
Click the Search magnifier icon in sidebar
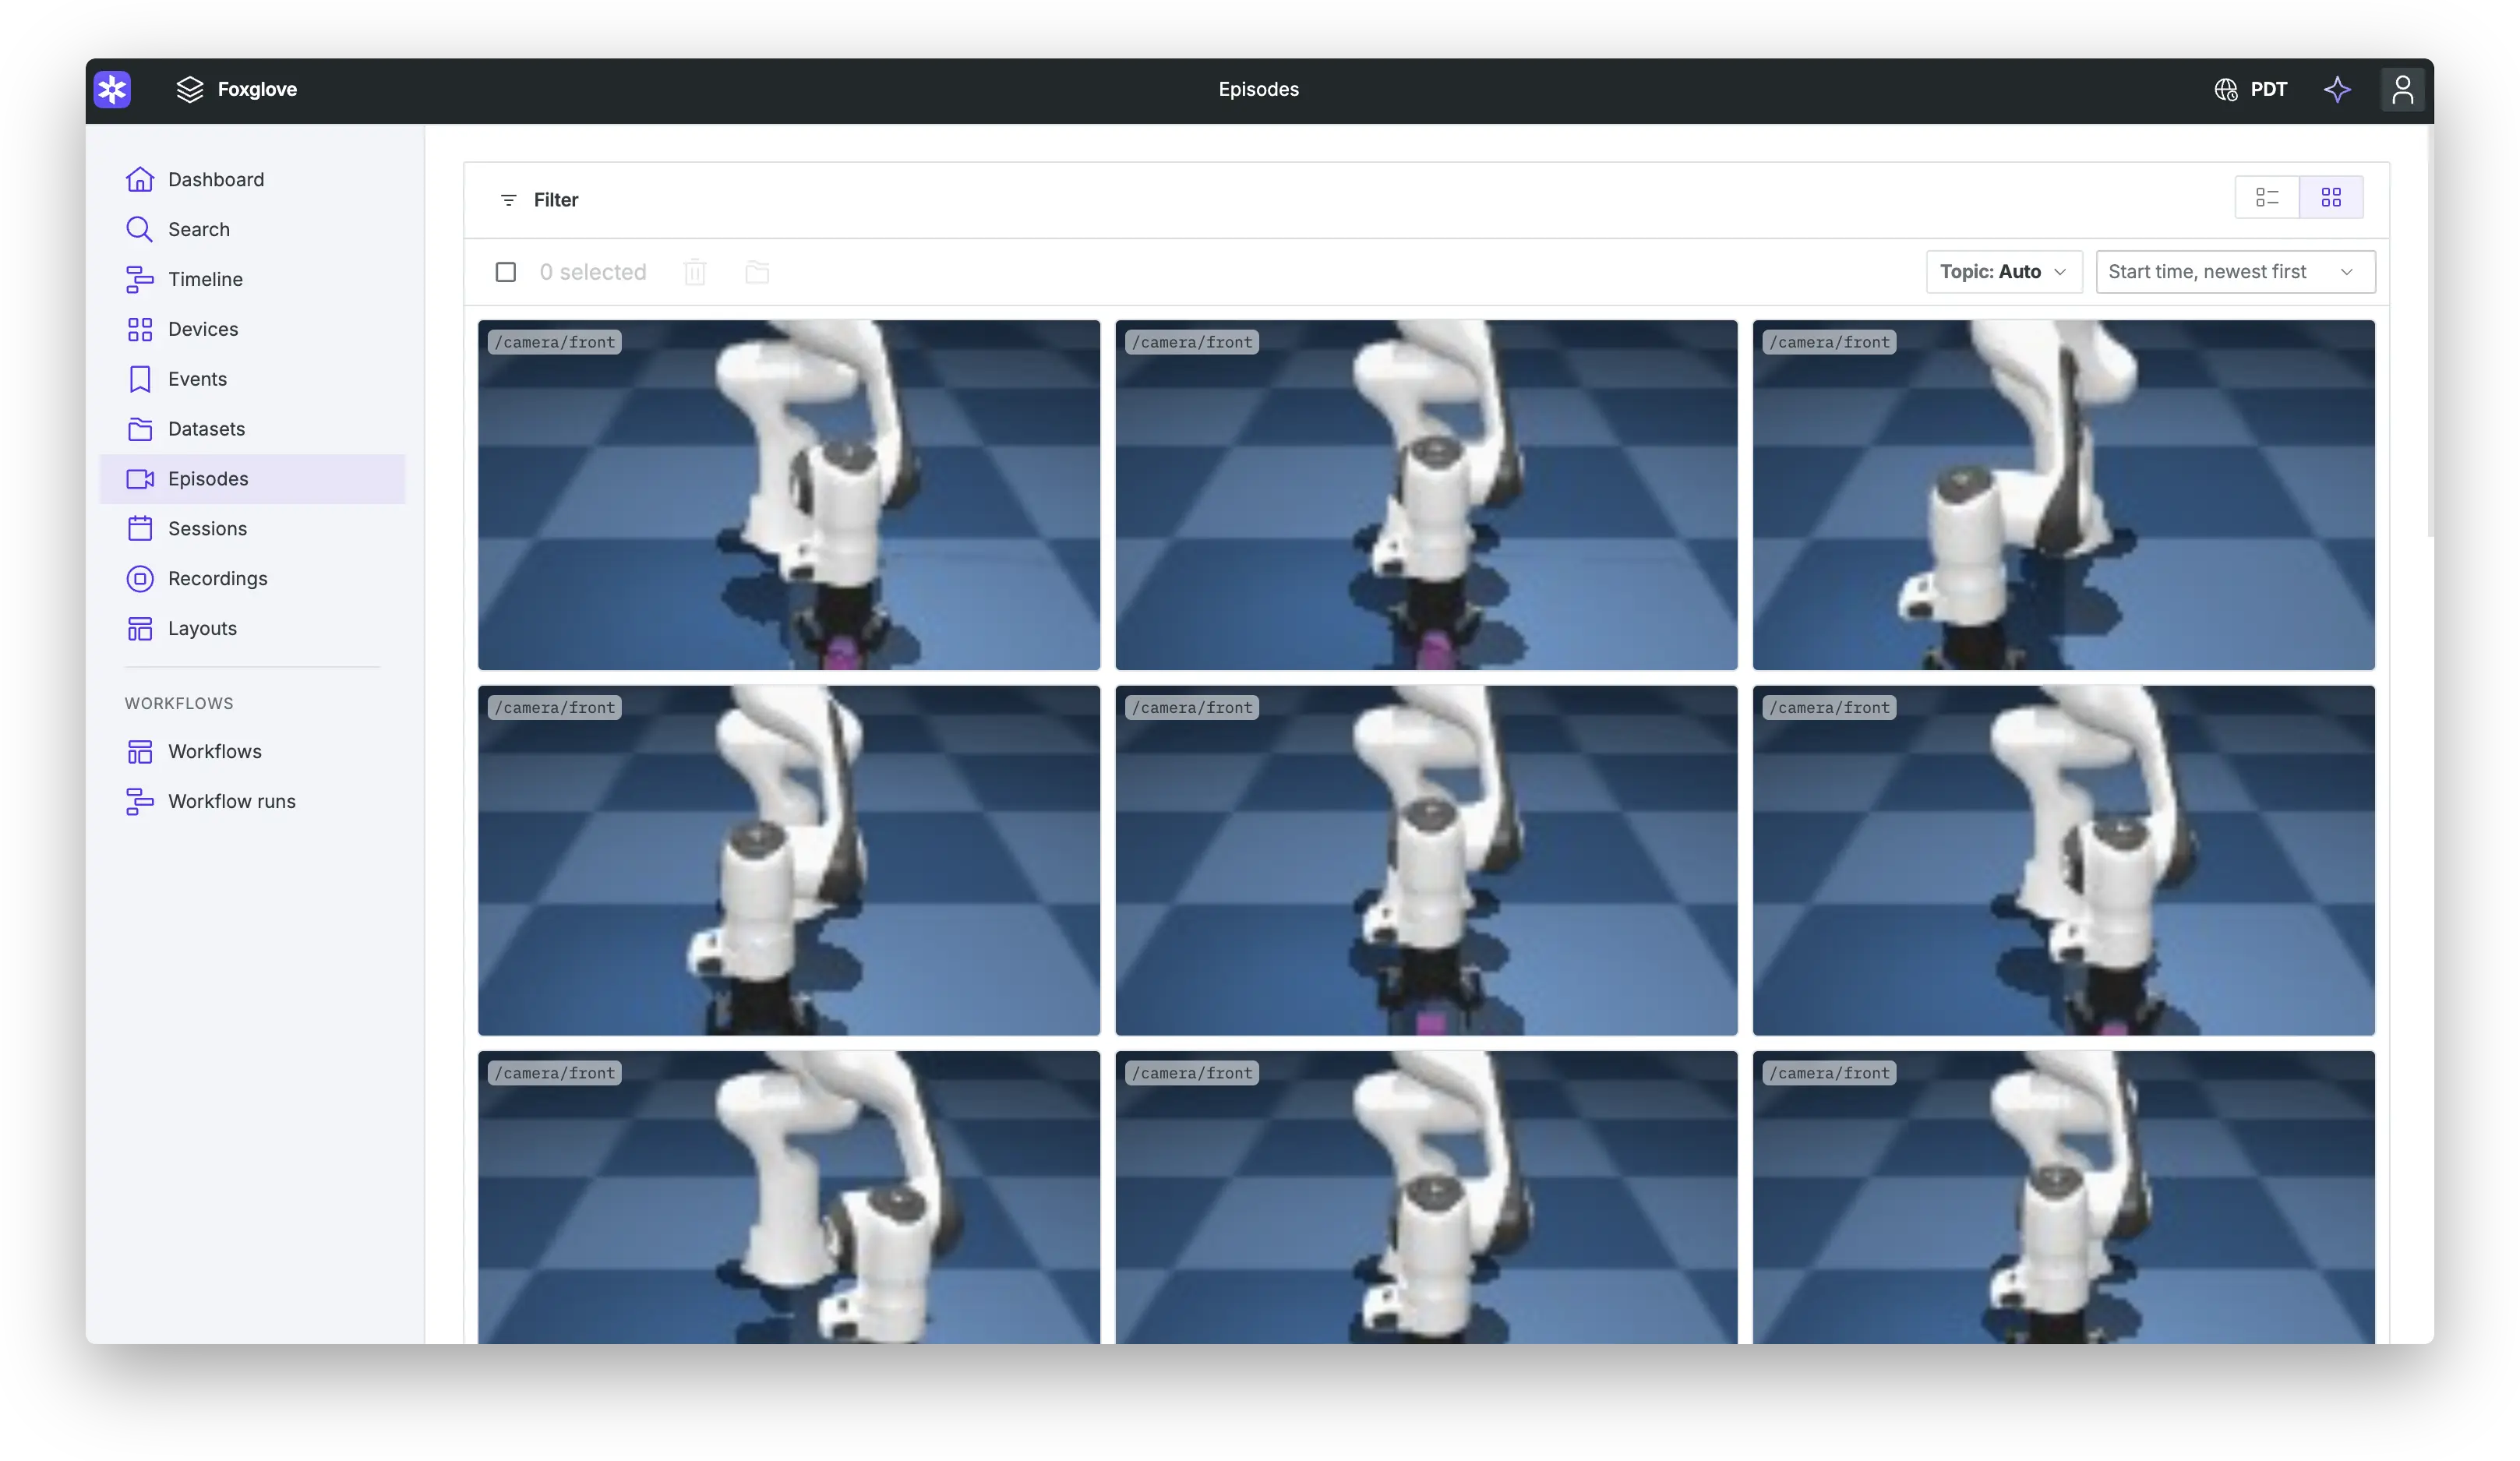[x=140, y=229]
